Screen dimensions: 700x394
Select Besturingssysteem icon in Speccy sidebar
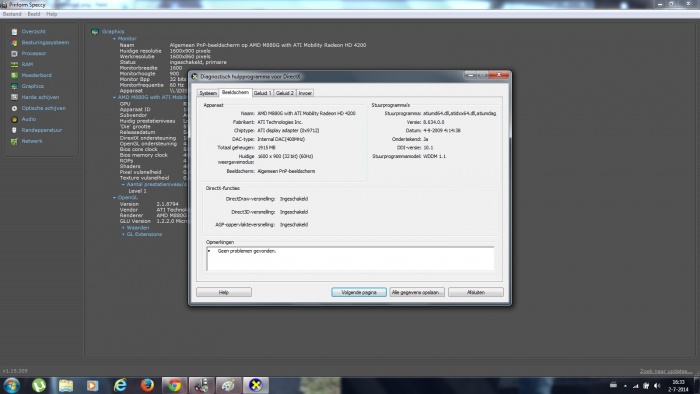coord(14,43)
